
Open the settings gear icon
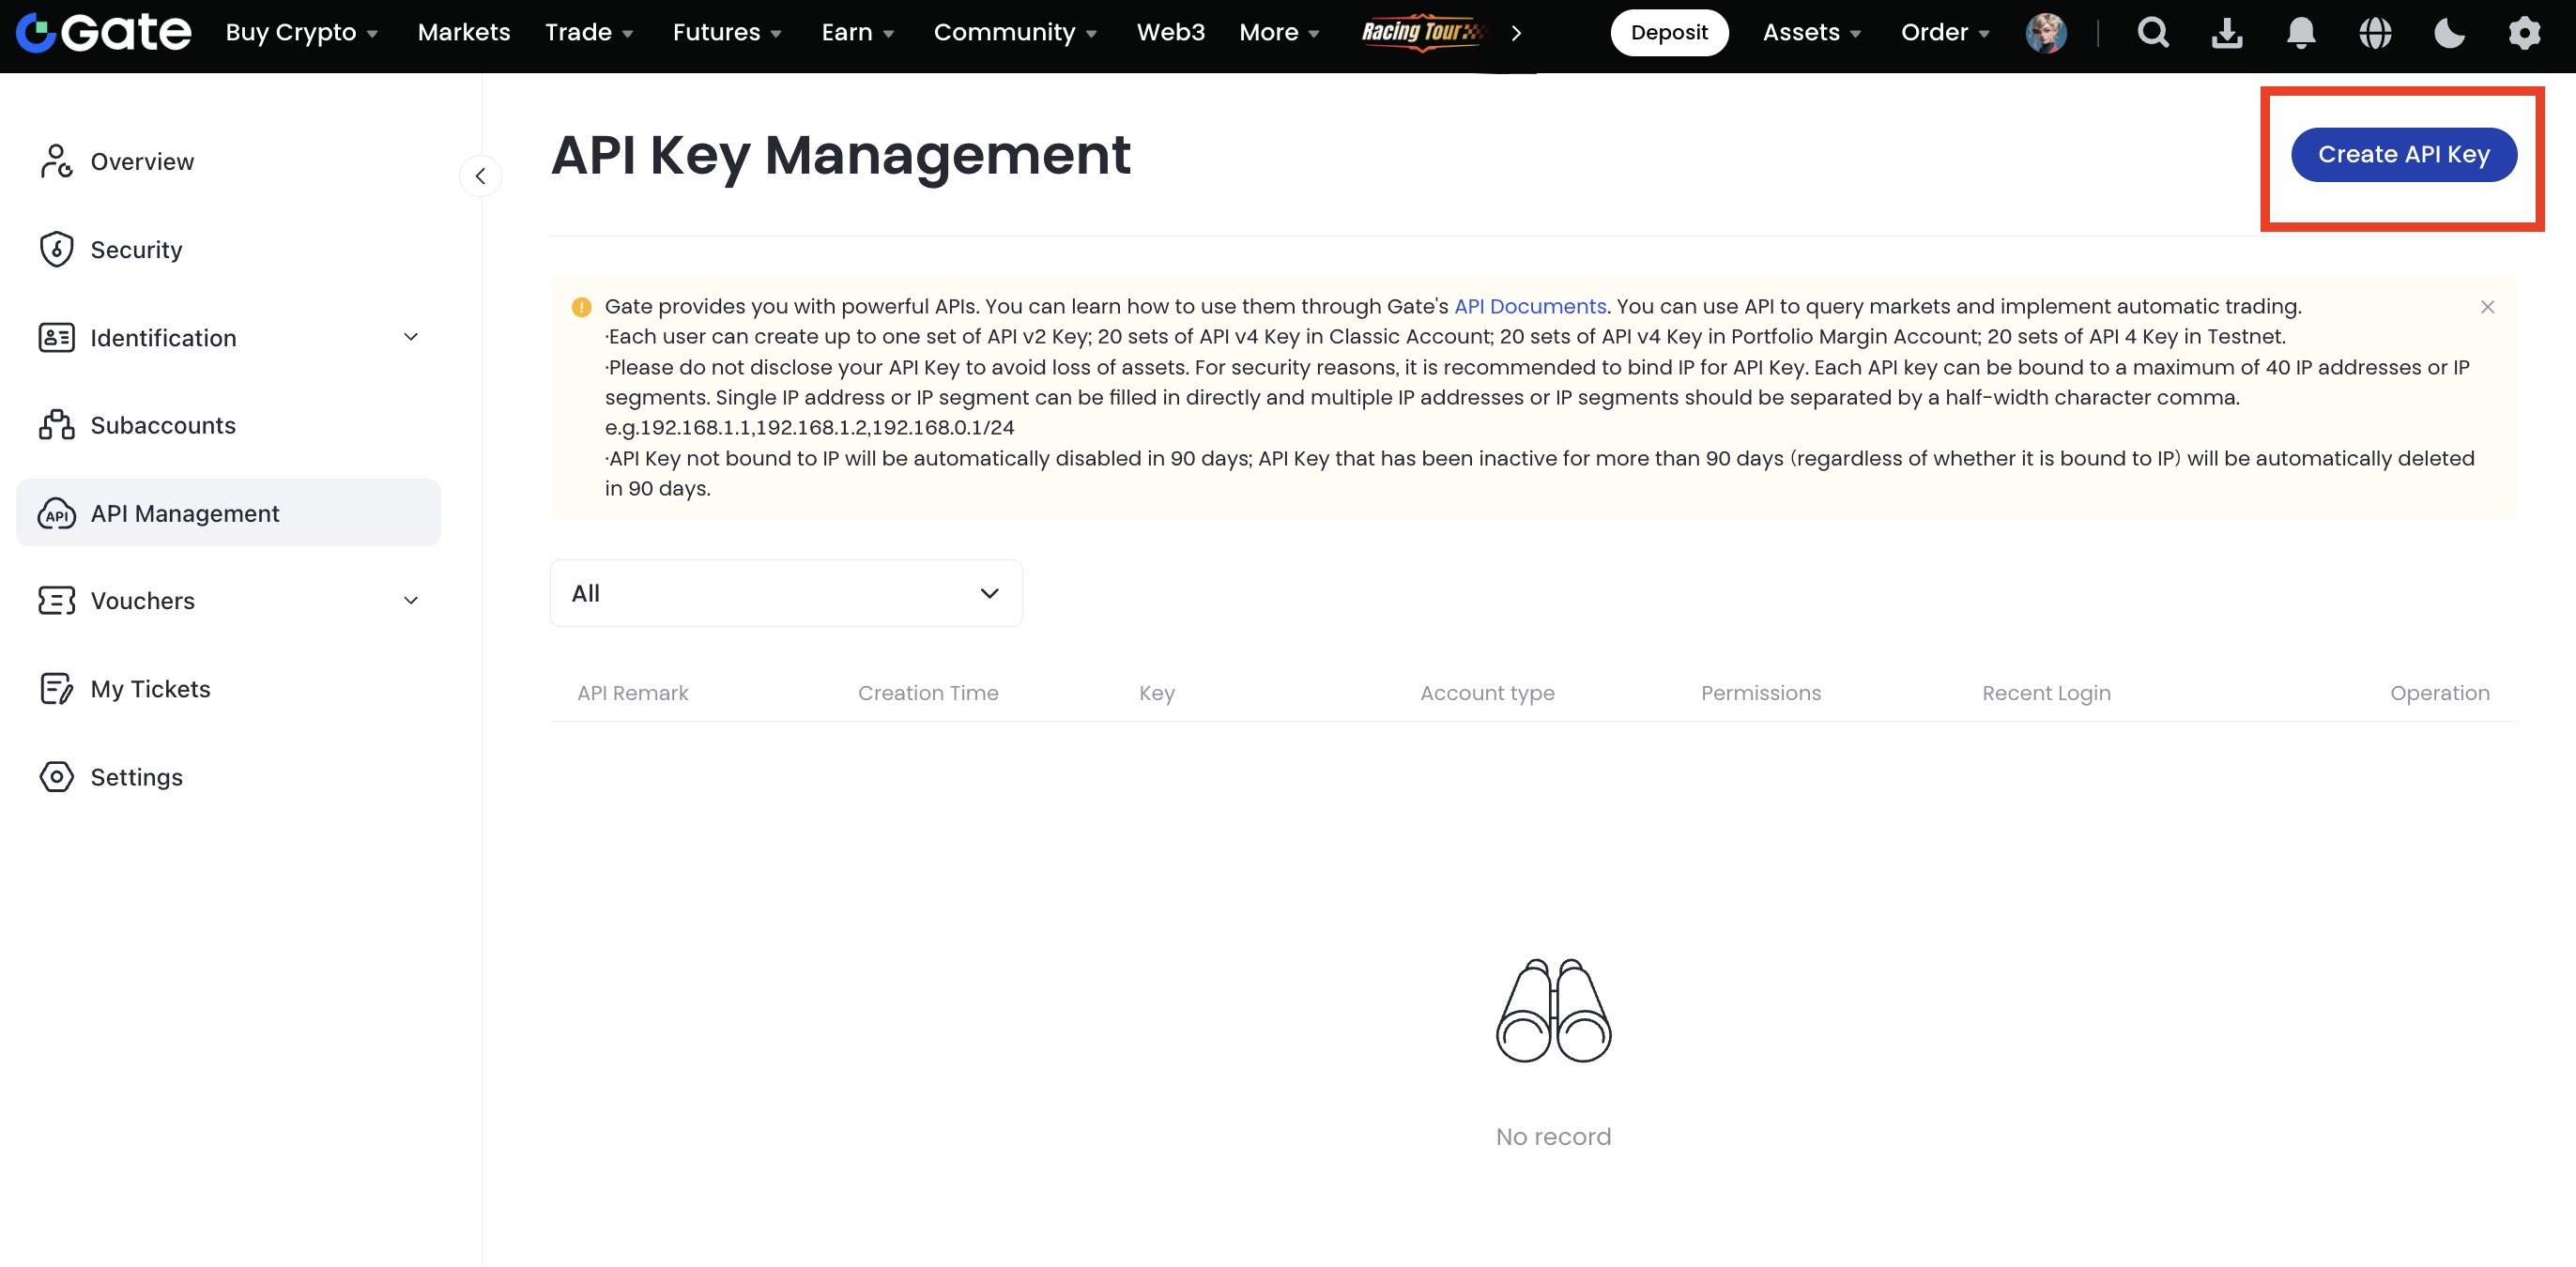point(2524,33)
